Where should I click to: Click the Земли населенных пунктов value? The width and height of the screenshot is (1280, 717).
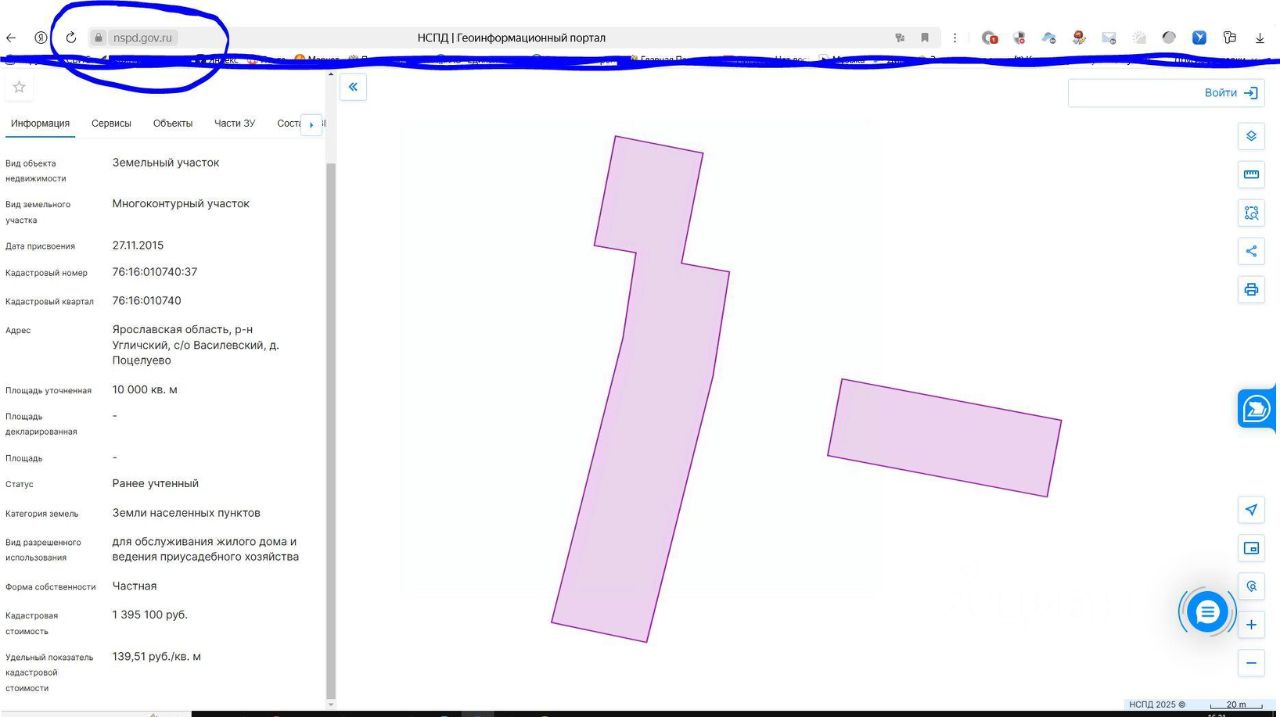click(186, 513)
